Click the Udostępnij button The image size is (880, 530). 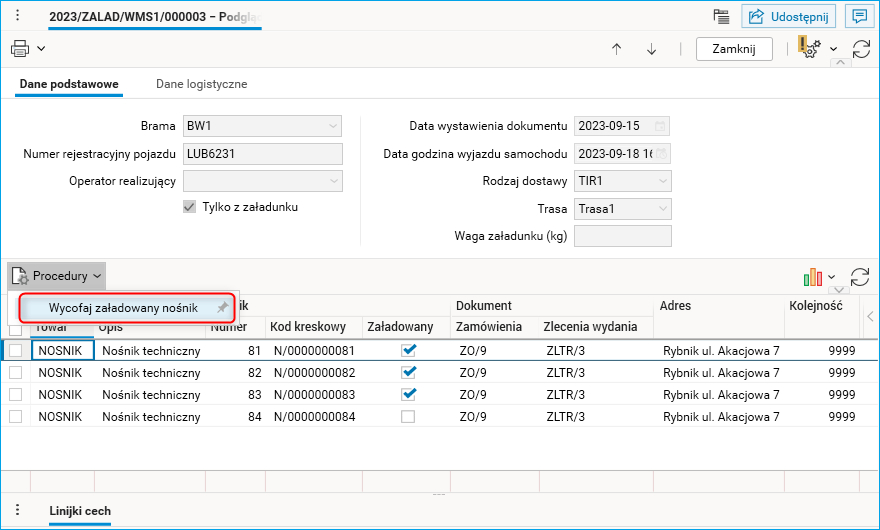pos(788,16)
